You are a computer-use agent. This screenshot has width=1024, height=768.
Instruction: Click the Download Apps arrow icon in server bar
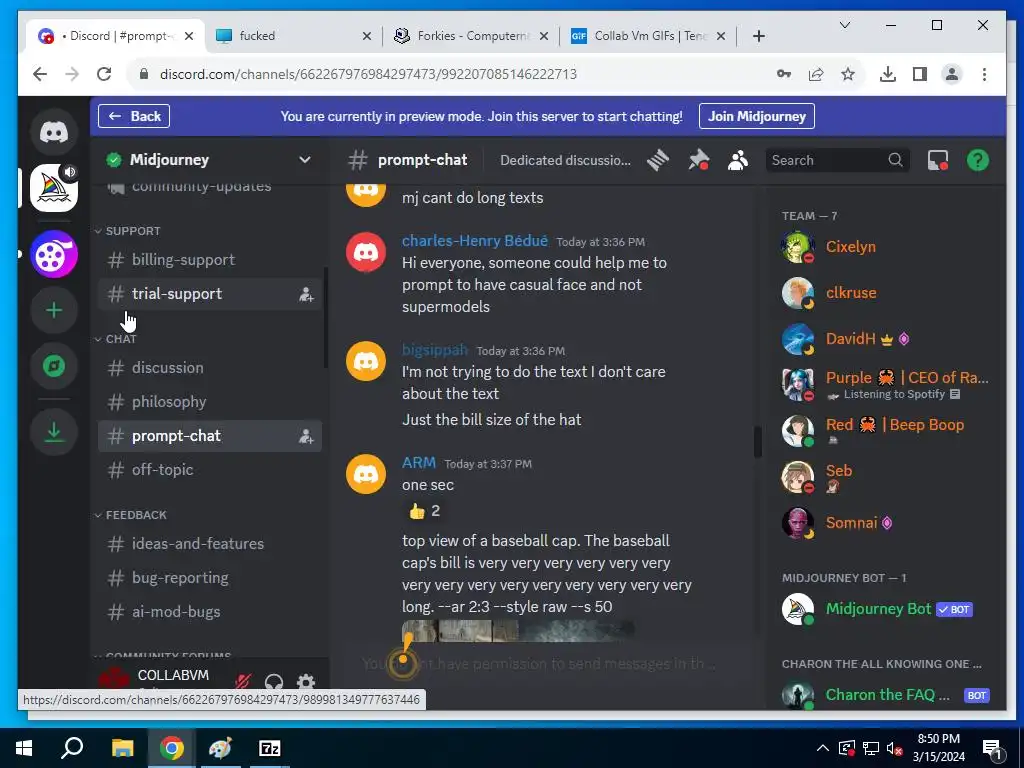tap(54, 432)
